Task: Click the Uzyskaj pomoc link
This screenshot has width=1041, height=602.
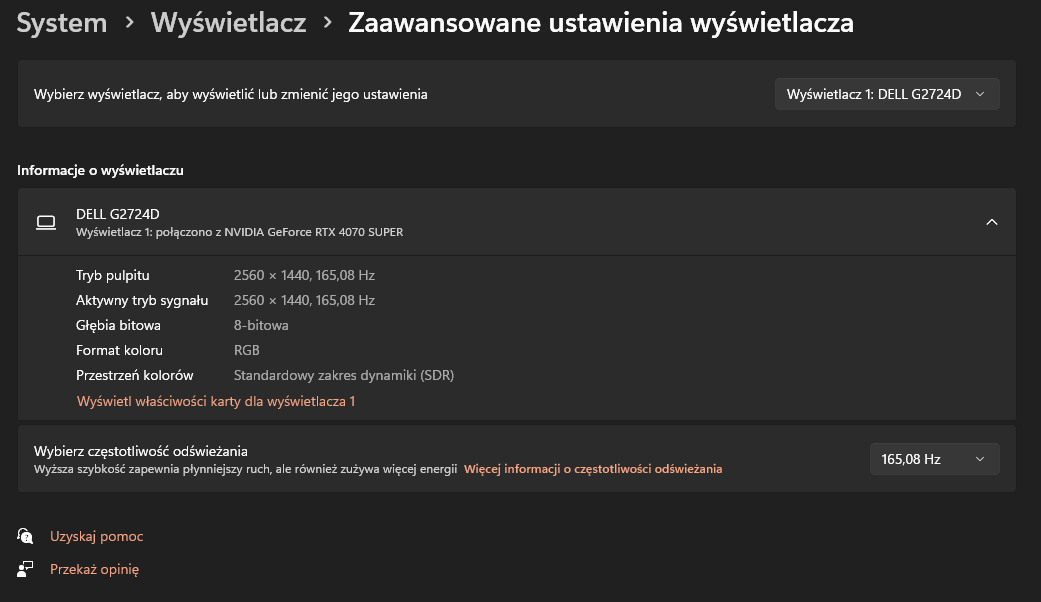Action: tap(96, 535)
